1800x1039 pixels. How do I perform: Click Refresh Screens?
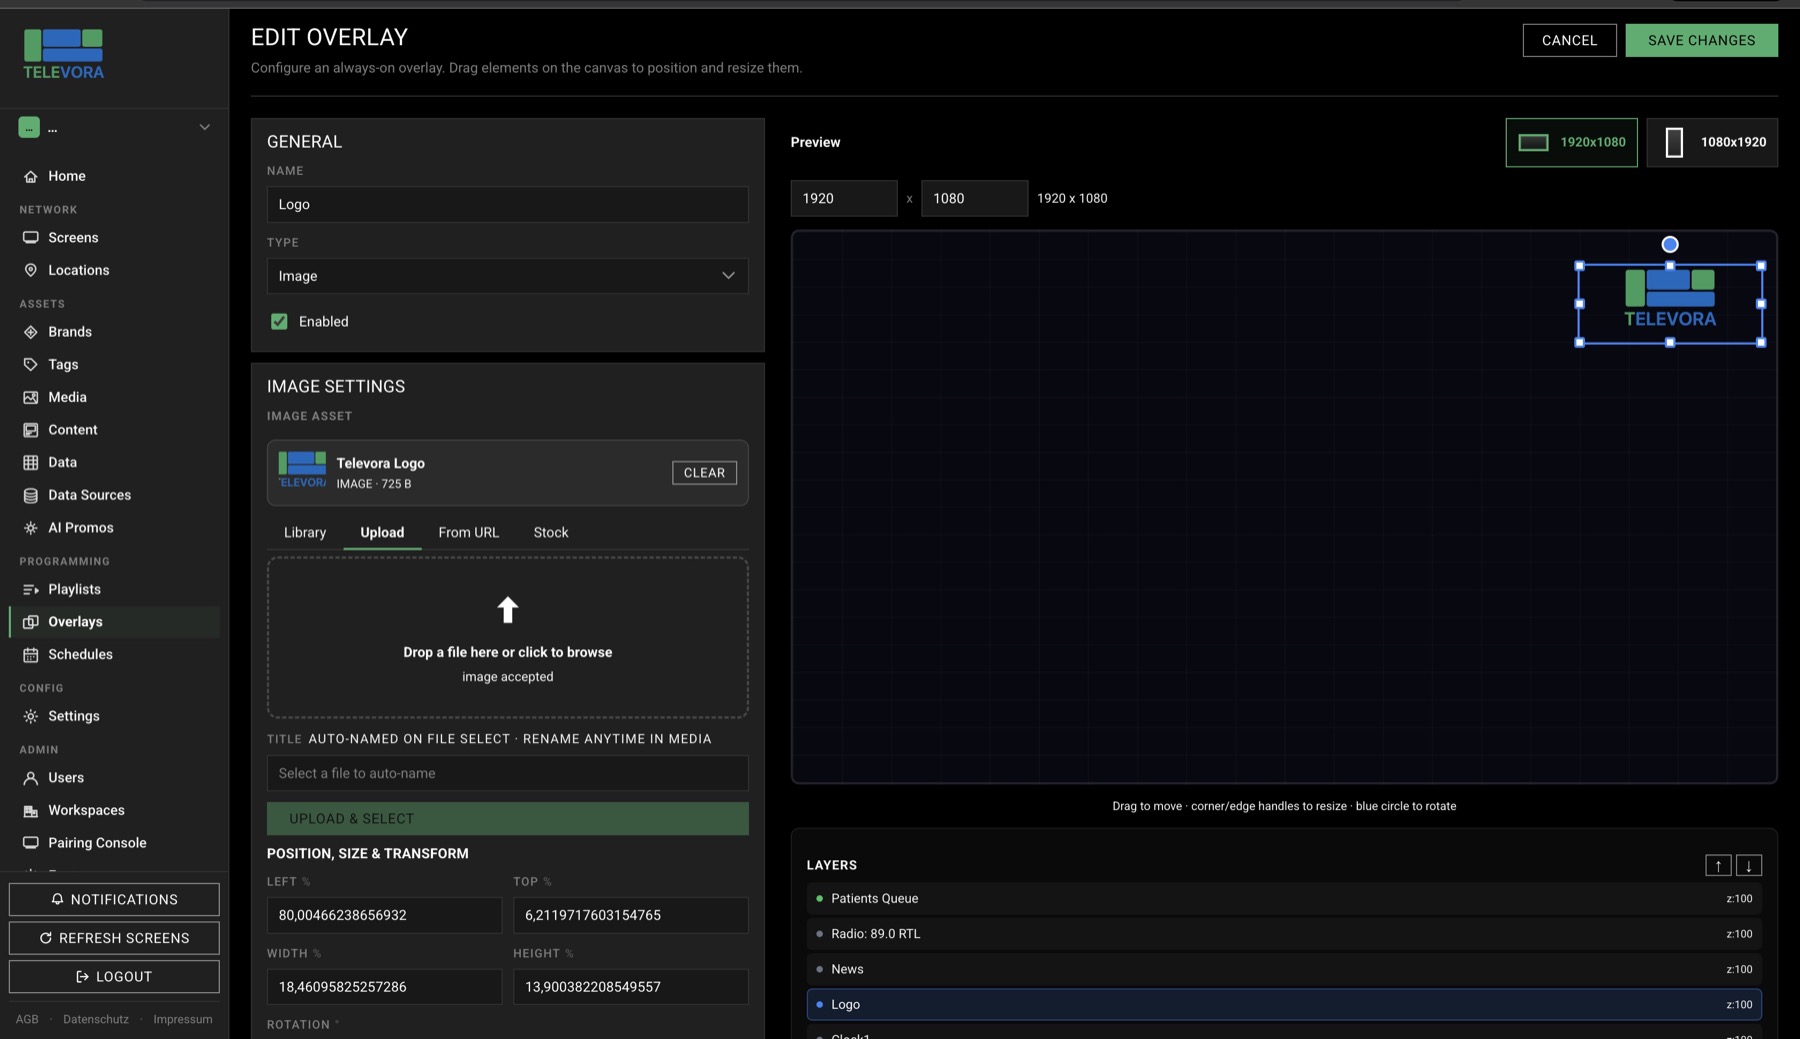coord(114,938)
